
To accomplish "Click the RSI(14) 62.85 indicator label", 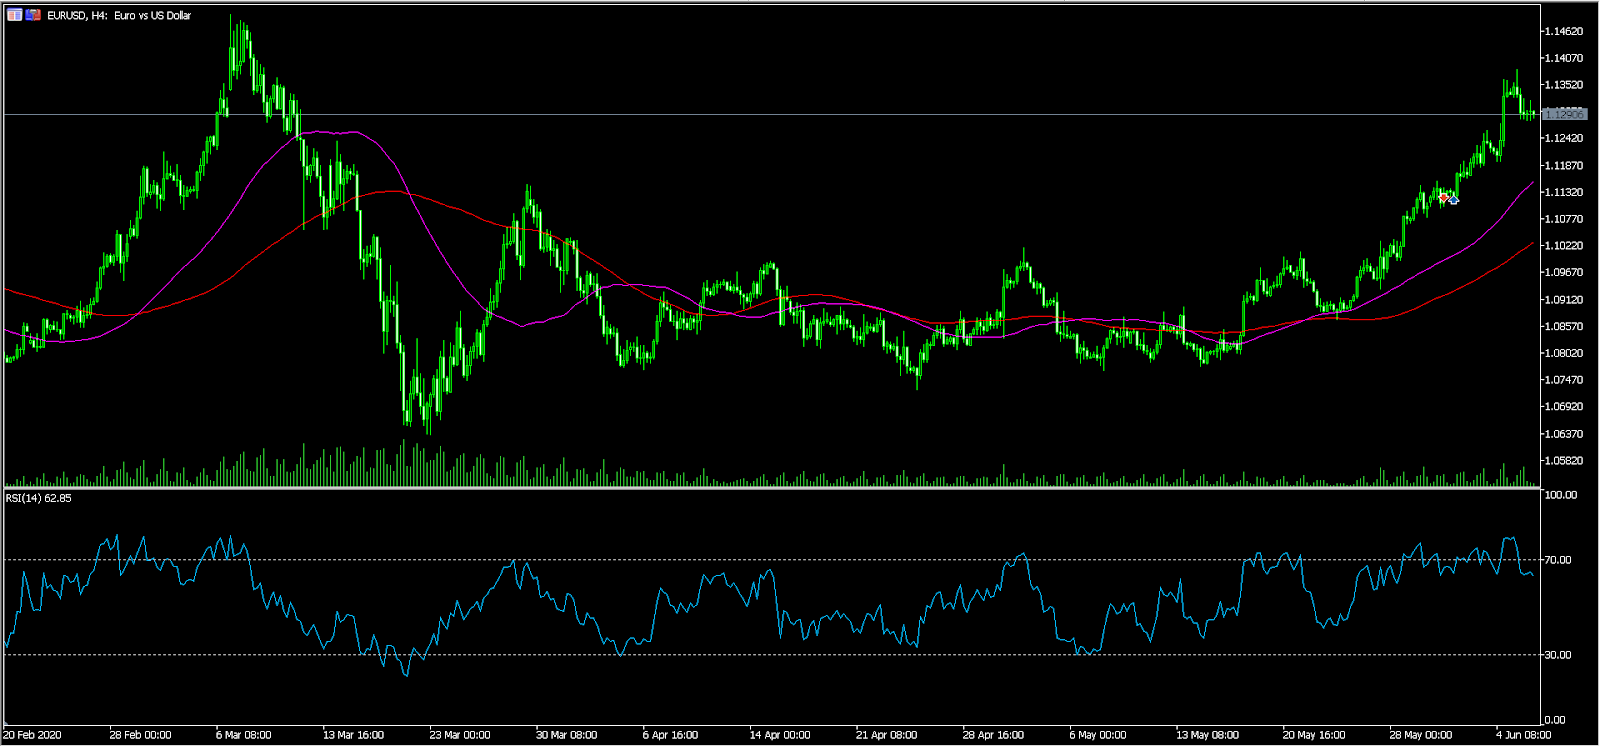I will [x=39, y=498].
